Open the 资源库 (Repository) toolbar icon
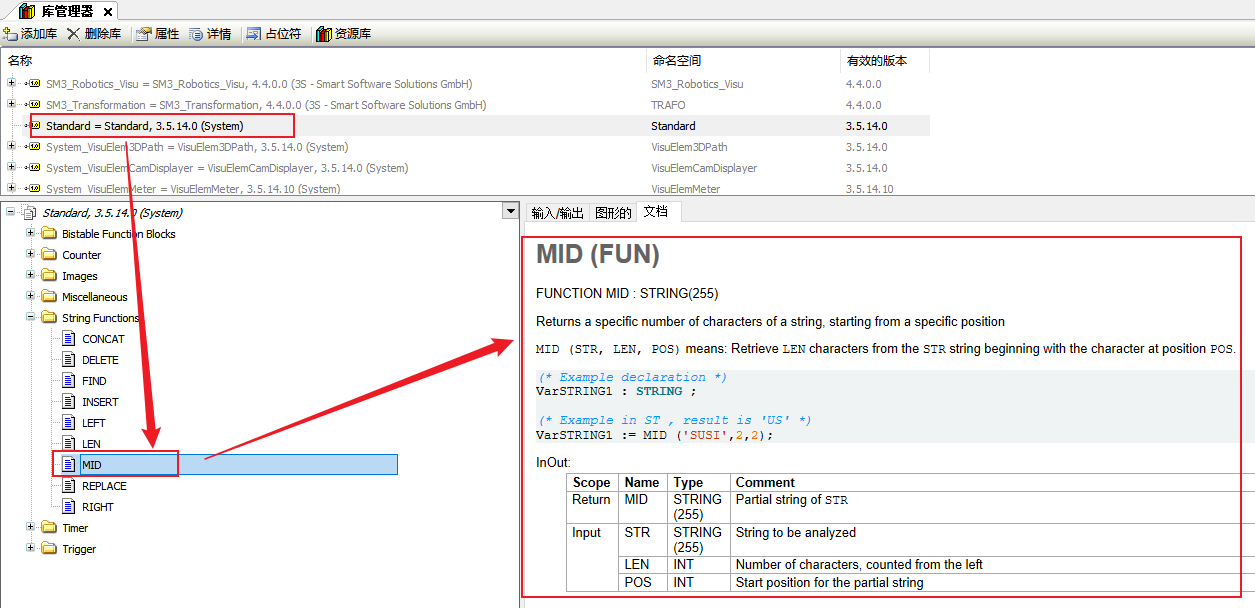Screen dimensions: 1255x608 pyautogui.click(x=324, y=34)
